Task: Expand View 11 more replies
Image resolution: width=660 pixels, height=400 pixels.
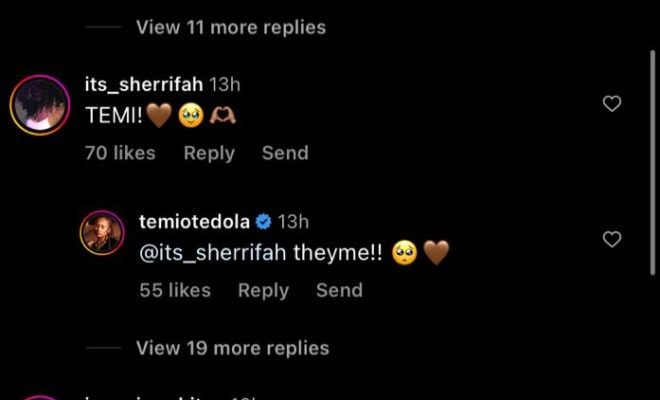Action: (230, 27)
